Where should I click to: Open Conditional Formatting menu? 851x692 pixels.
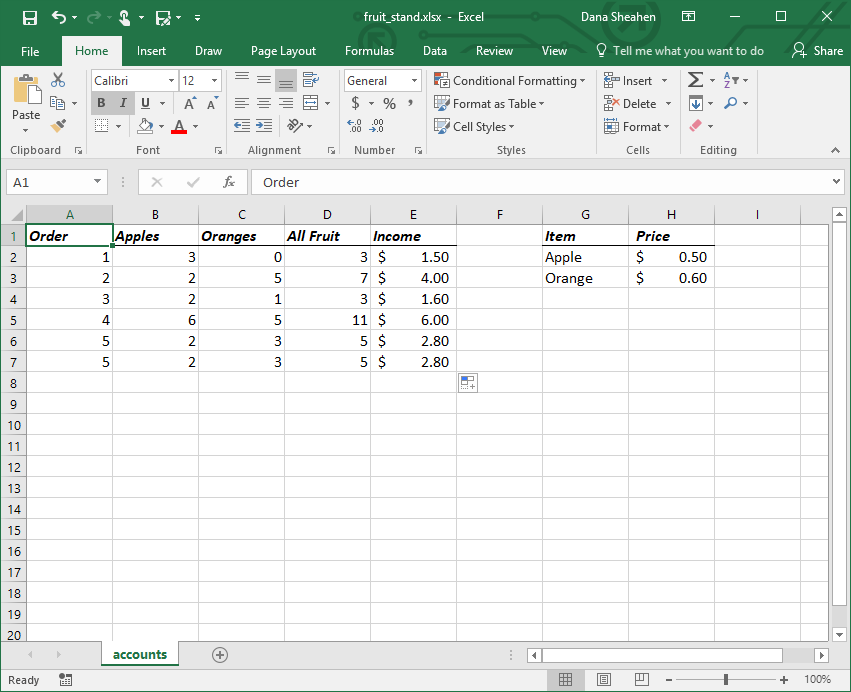pos(510,81)
